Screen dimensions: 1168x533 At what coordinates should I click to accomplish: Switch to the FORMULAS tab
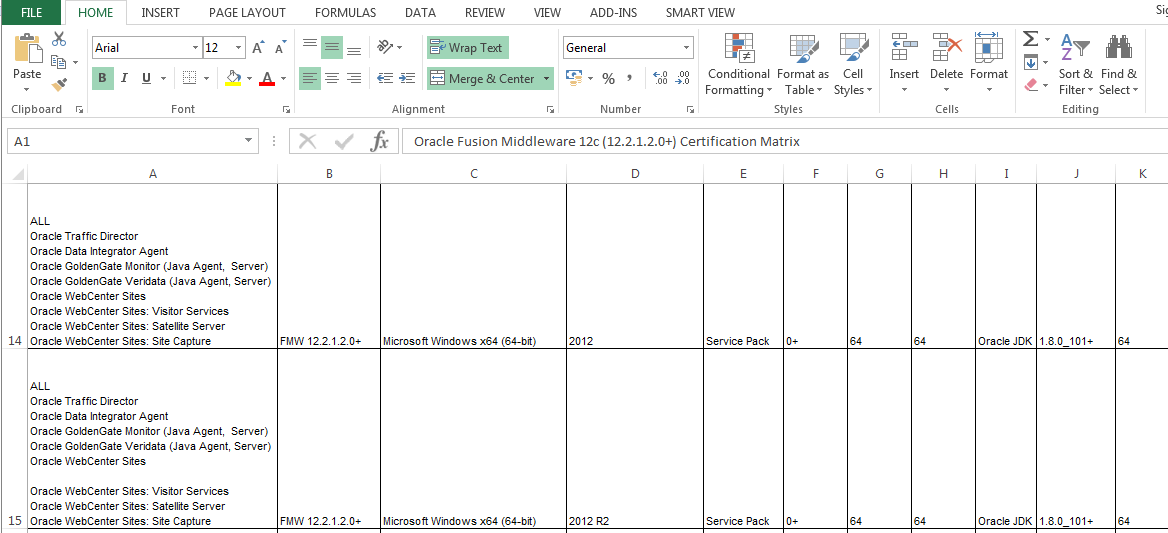coord(346,13)
